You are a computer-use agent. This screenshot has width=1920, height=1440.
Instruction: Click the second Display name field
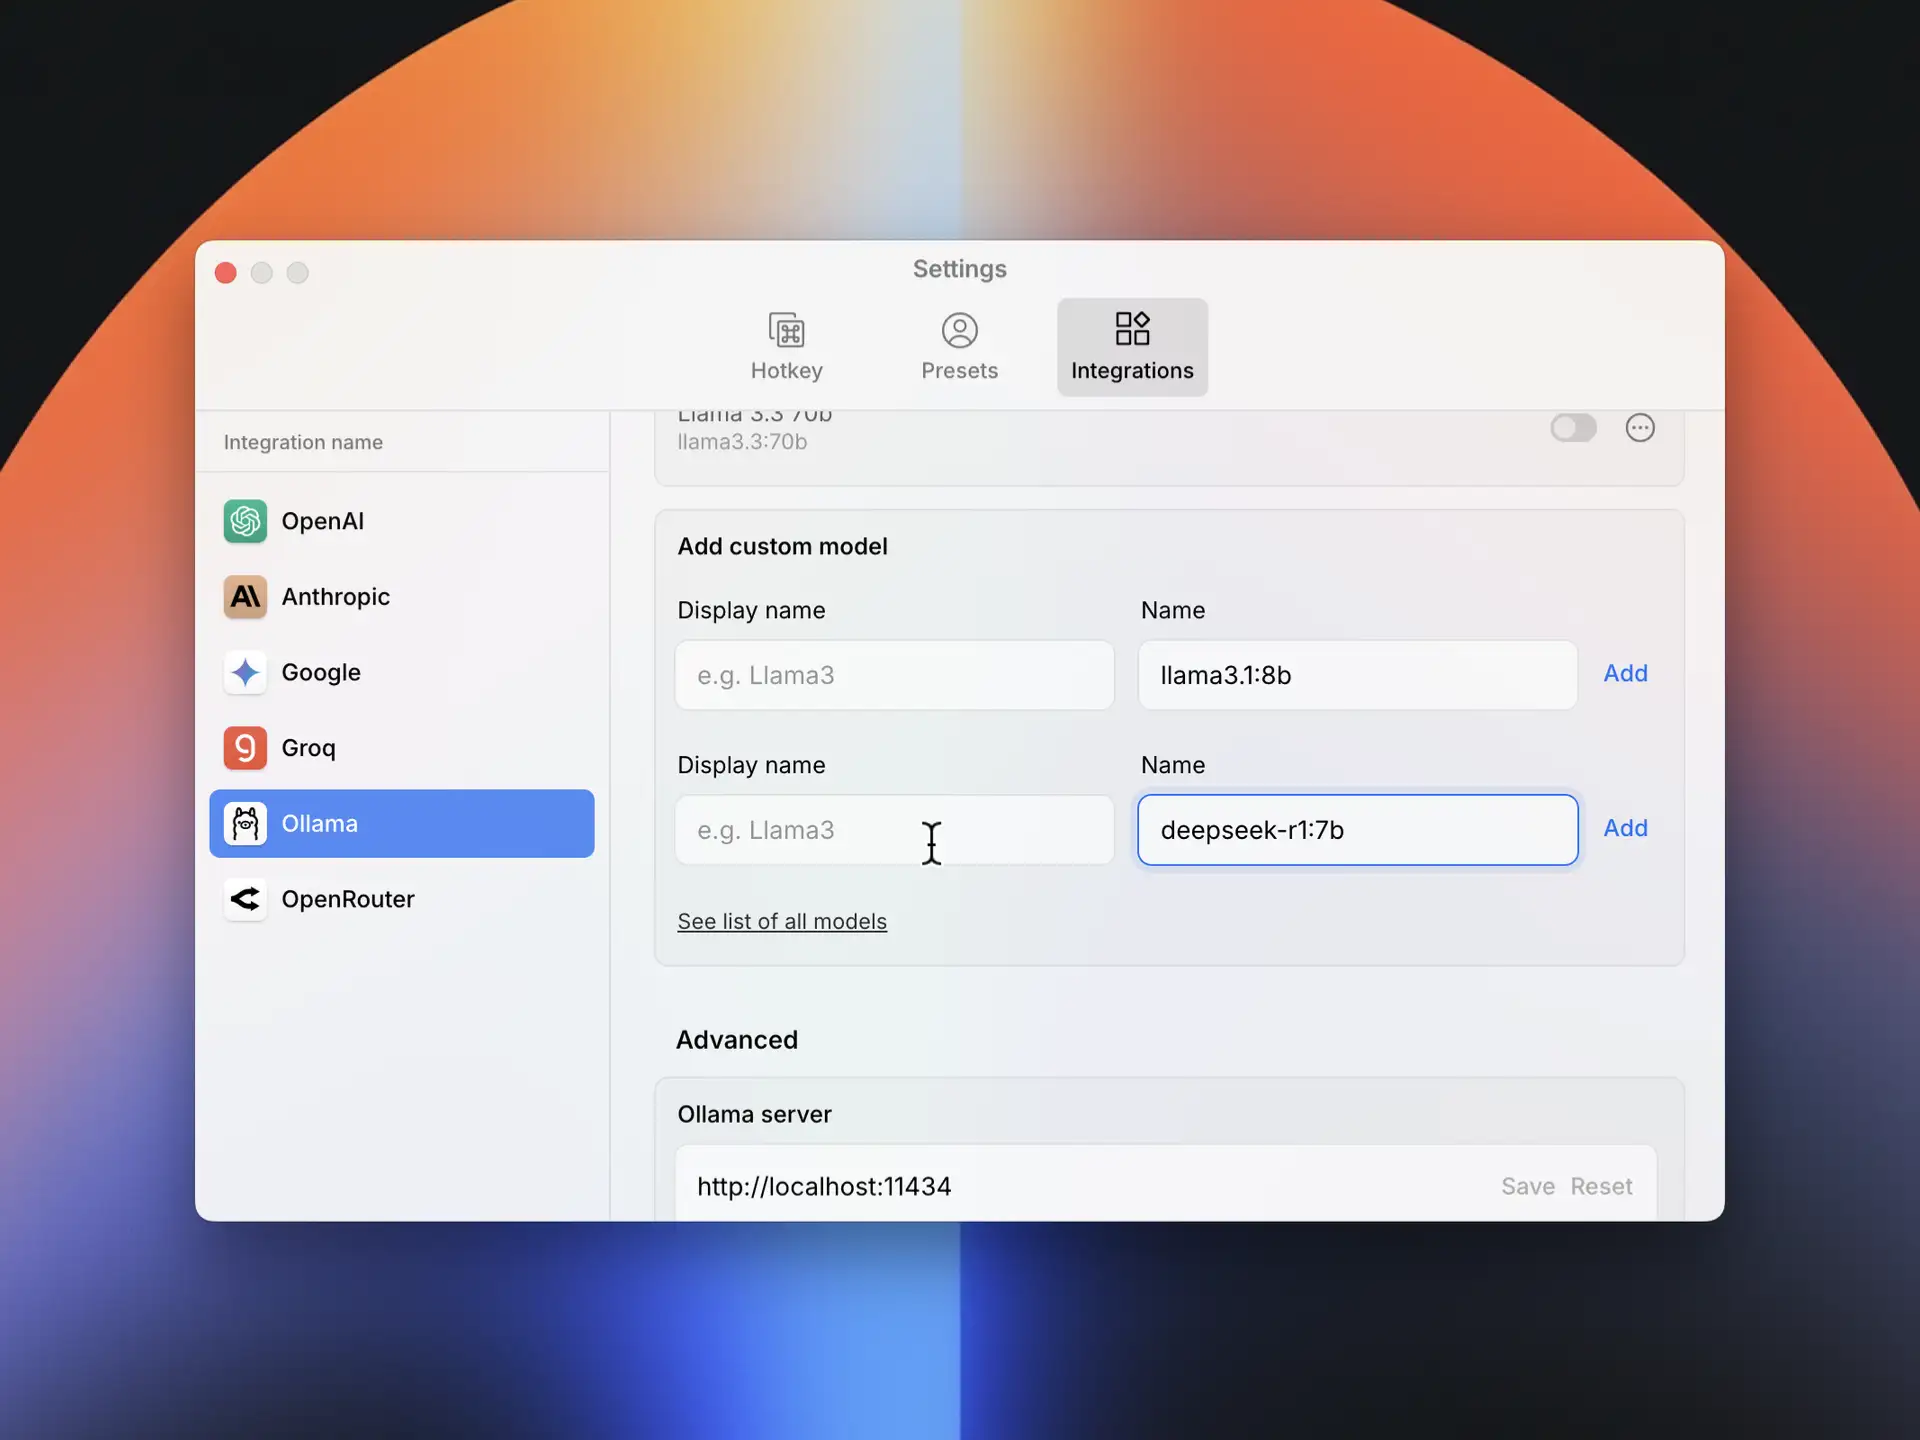(x=894, y=830)
